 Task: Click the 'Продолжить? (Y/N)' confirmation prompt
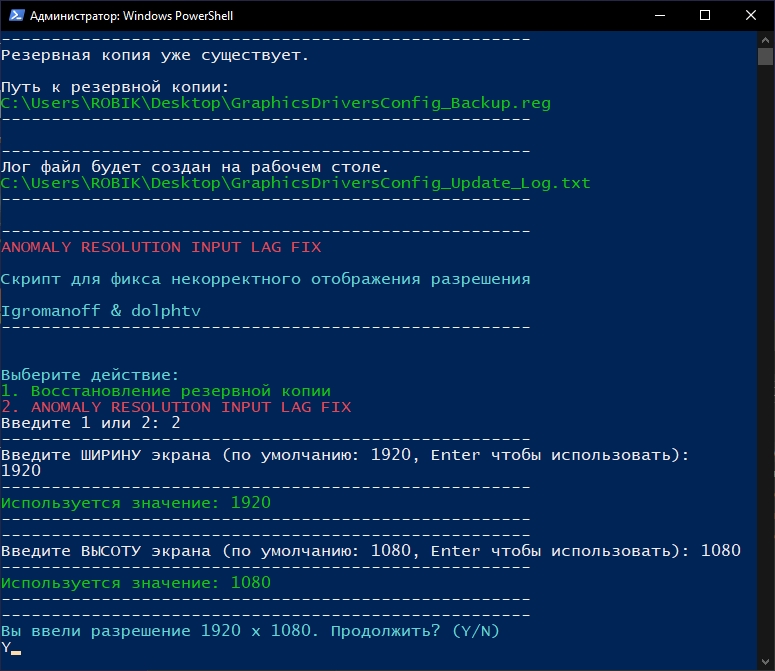(x=250, y=631)
